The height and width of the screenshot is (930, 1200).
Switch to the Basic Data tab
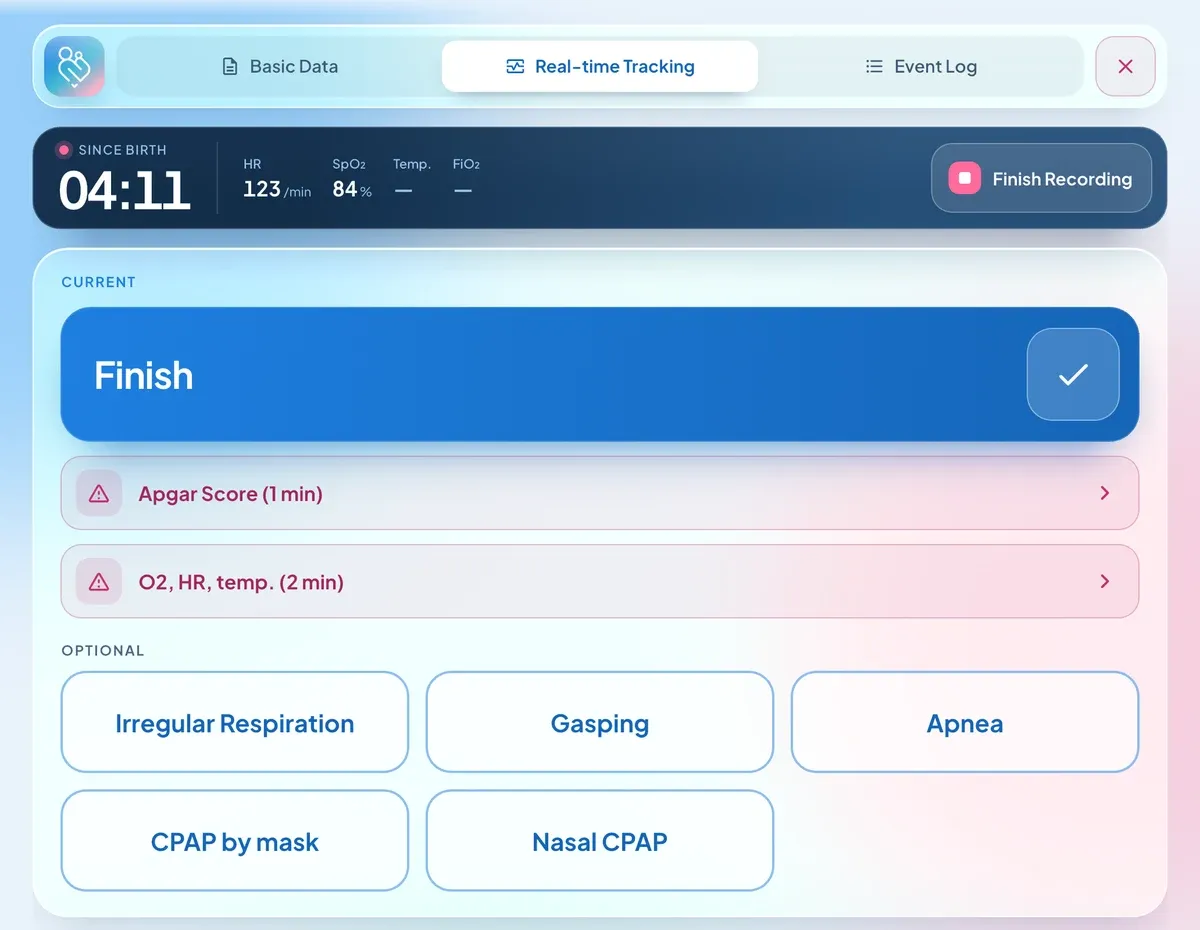click(279, 67)
